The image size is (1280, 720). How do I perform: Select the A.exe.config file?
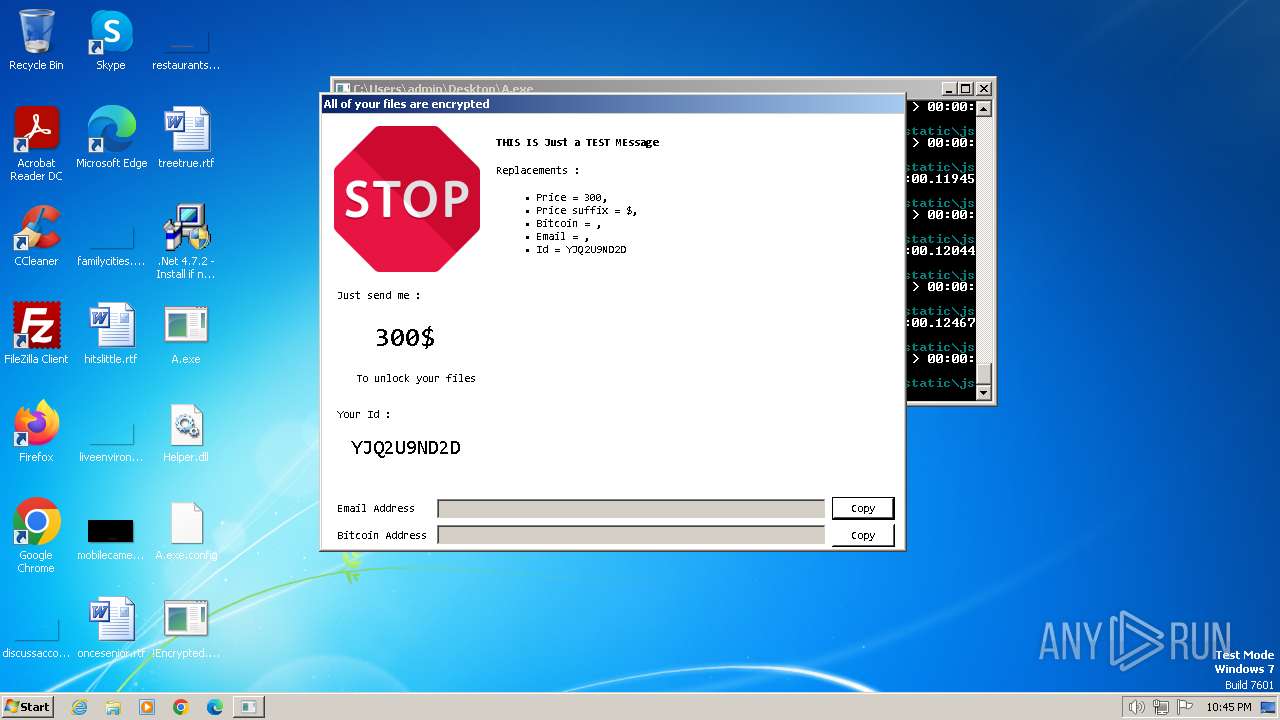(x=186, y=530)
